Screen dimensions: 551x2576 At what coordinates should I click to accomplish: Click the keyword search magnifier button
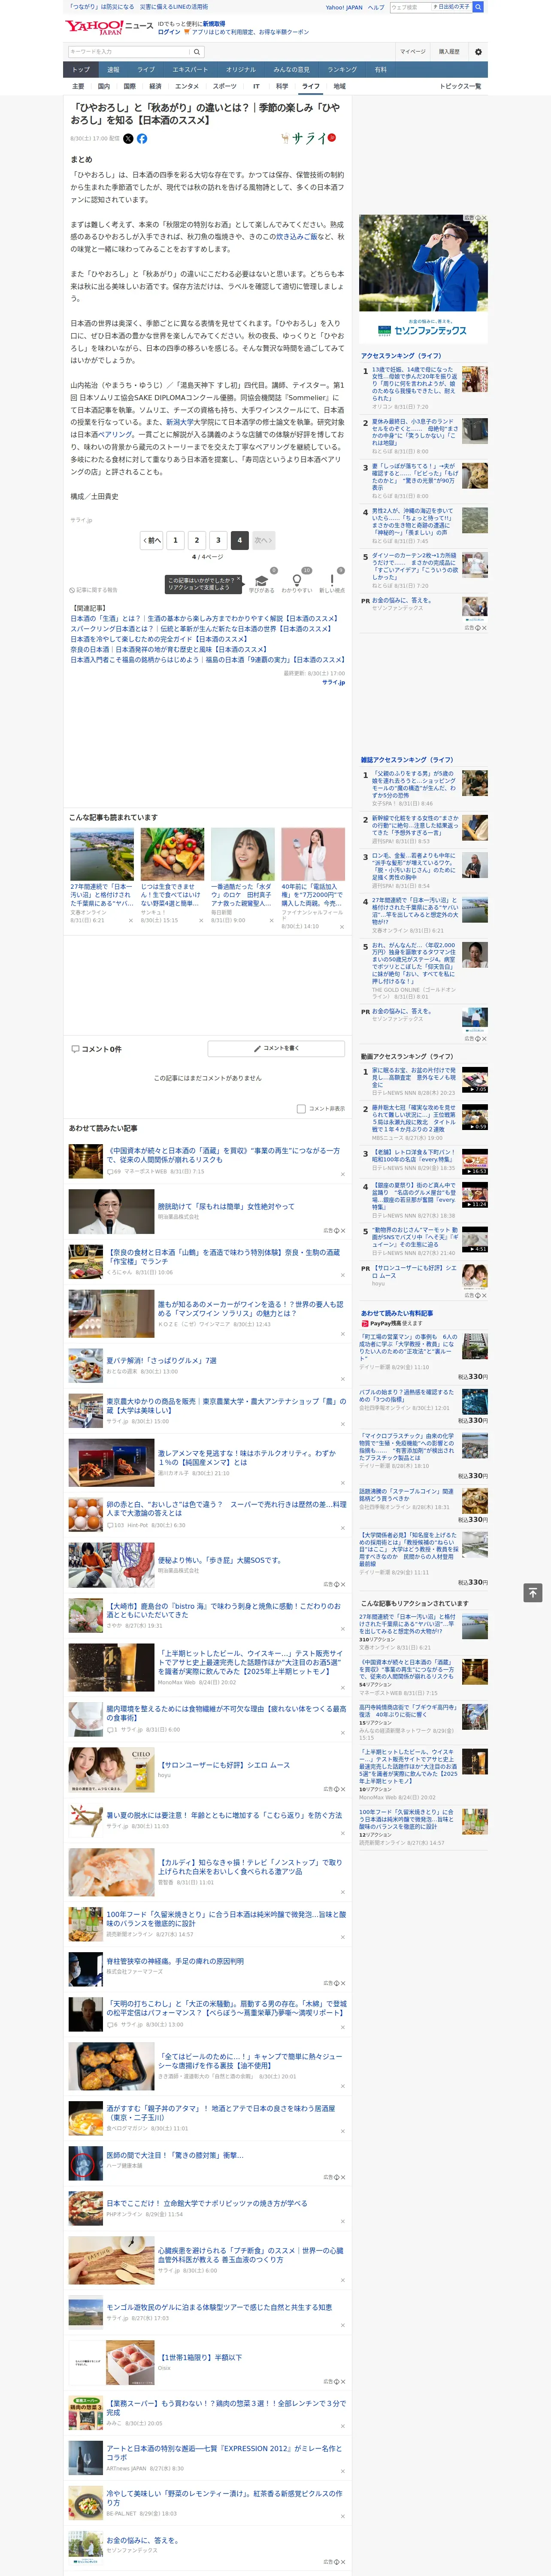pyautogui.click(x=197, y=52)
